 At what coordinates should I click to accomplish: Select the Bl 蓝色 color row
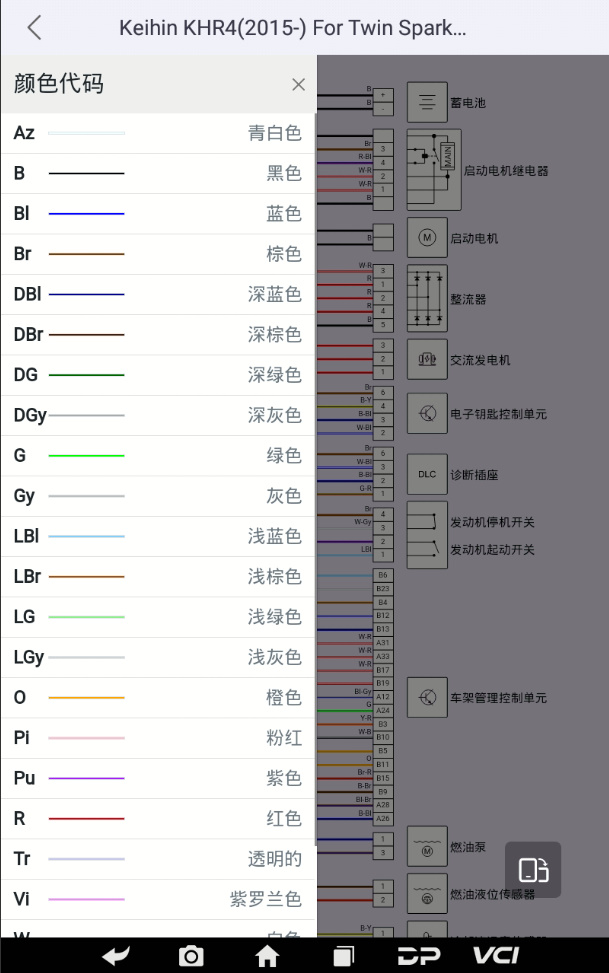[x=158, y=214]
